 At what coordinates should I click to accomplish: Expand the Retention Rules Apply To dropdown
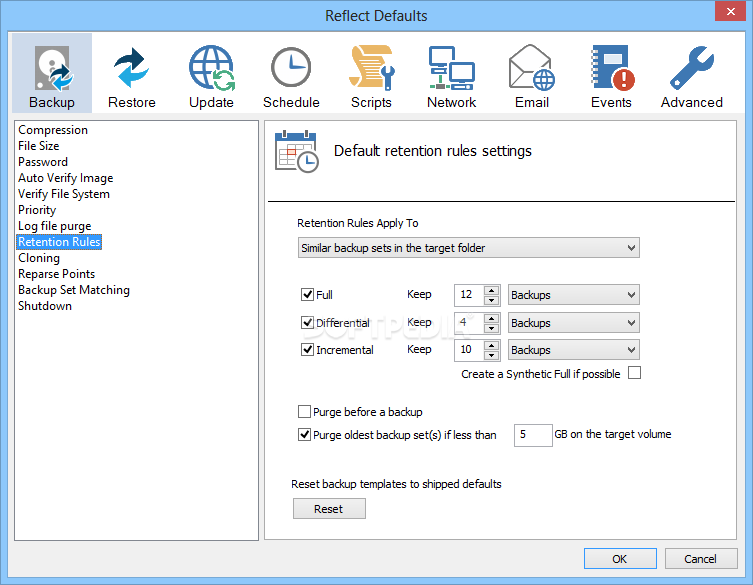click(x=469, y=248)
